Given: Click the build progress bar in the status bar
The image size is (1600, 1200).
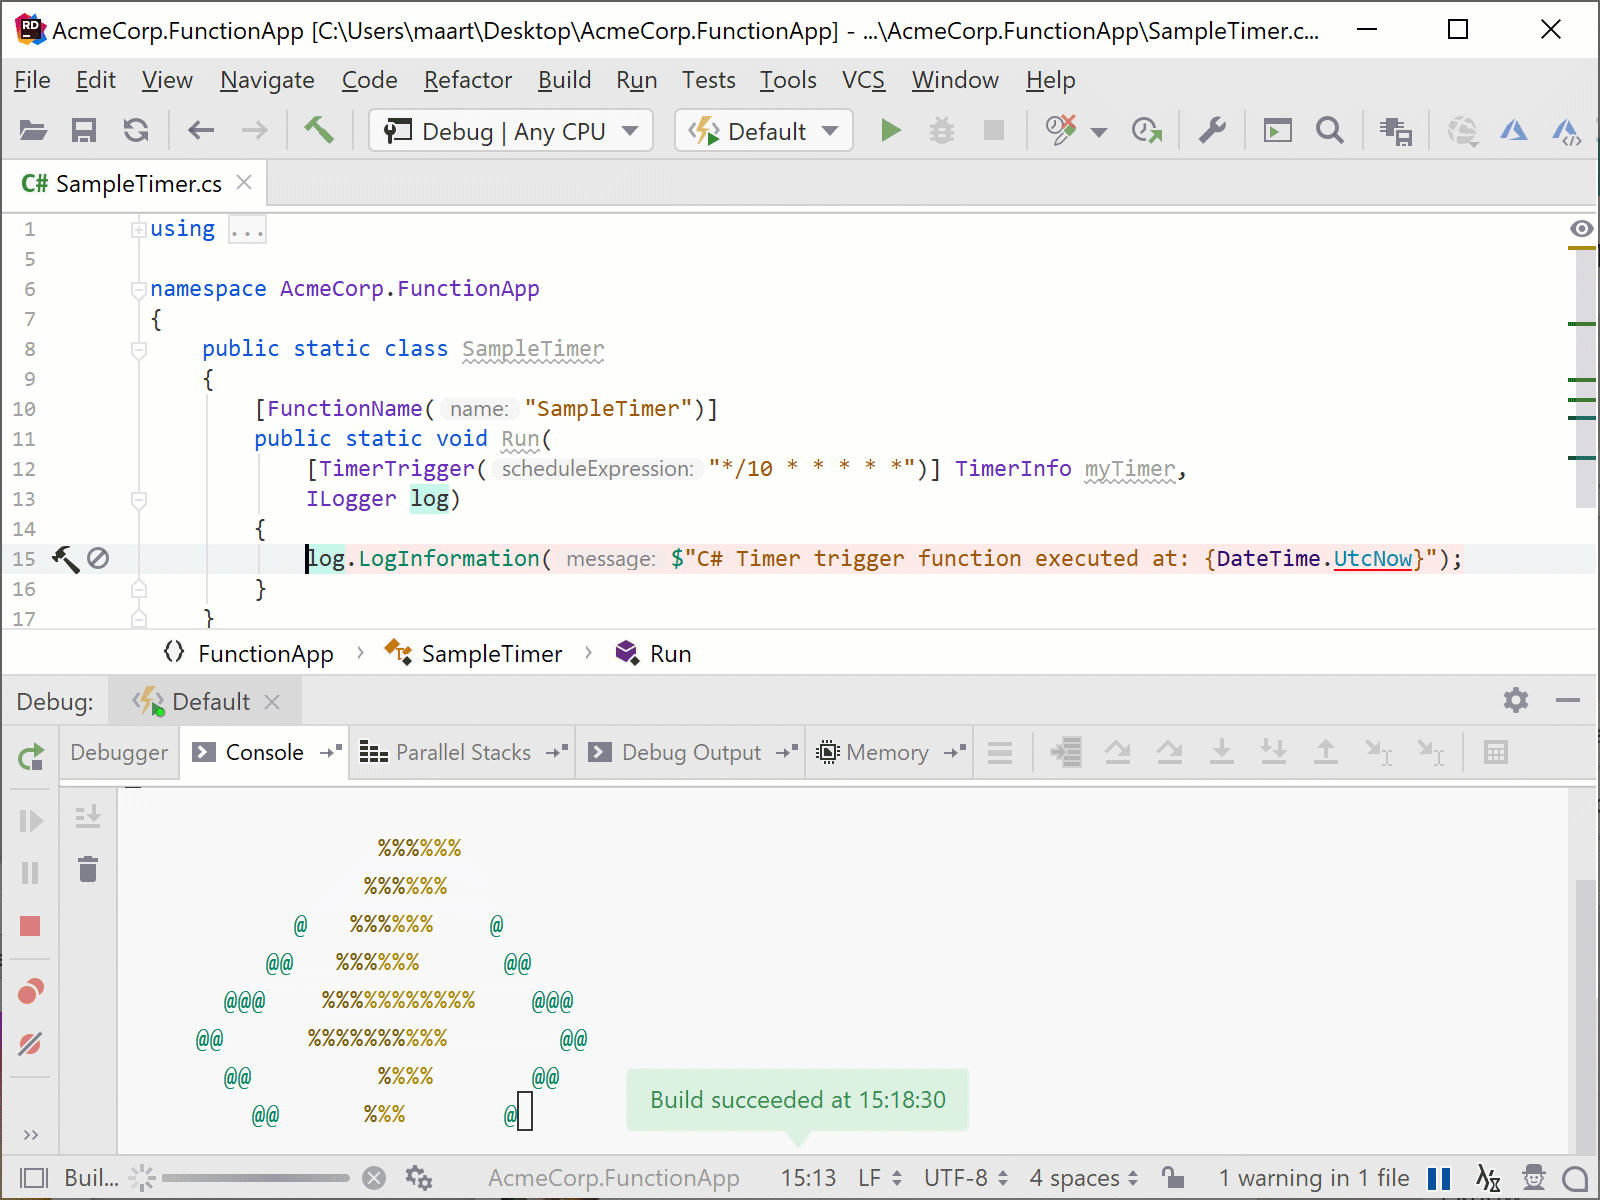Looking at the screenshot, I should (255, 1178).
